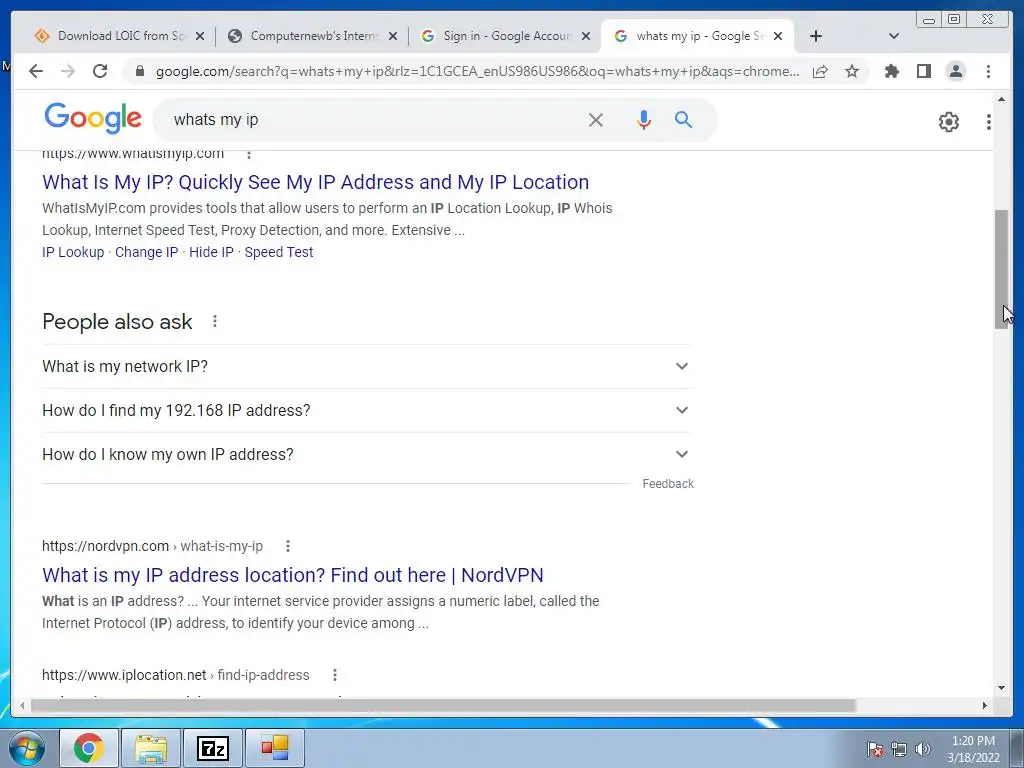
Task: Expand 'How do I find my 192.168 IP address?'
Action: click(x=367, y=411)
